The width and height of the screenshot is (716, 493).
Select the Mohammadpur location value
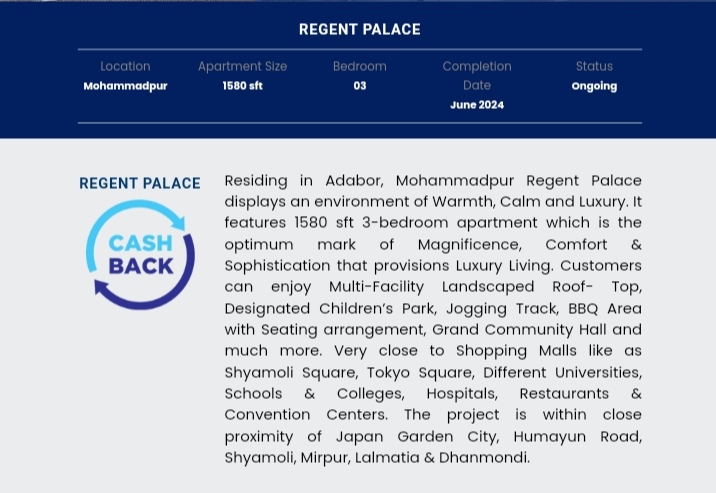pos(125,86)
